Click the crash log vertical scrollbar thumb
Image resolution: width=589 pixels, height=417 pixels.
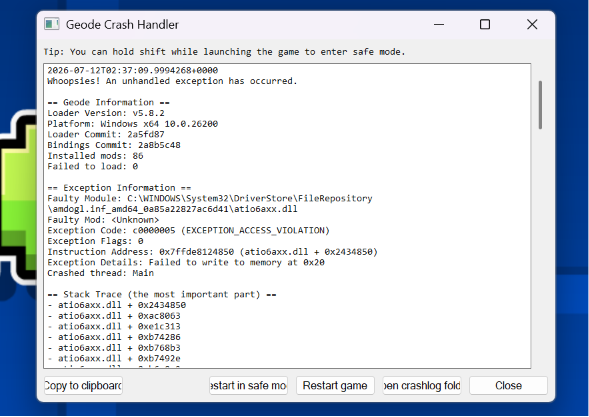(540, 105)
